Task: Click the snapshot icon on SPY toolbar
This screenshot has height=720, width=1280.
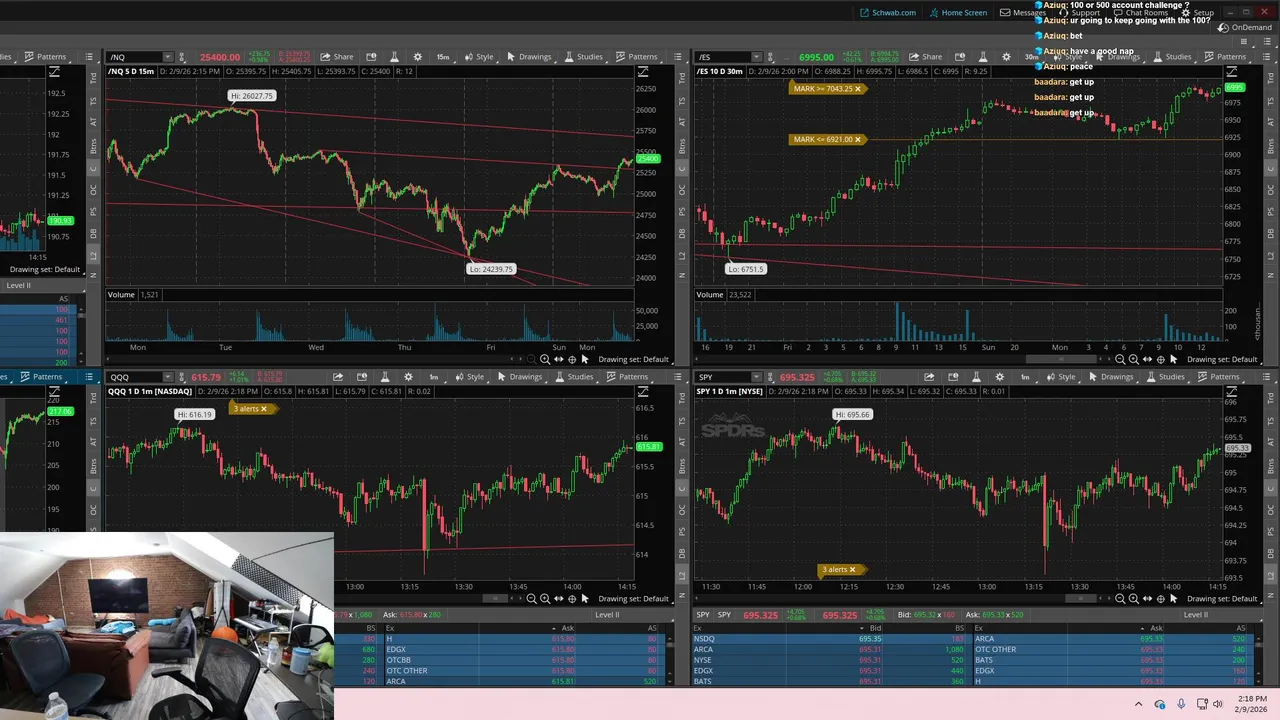Action: point(952,377)
